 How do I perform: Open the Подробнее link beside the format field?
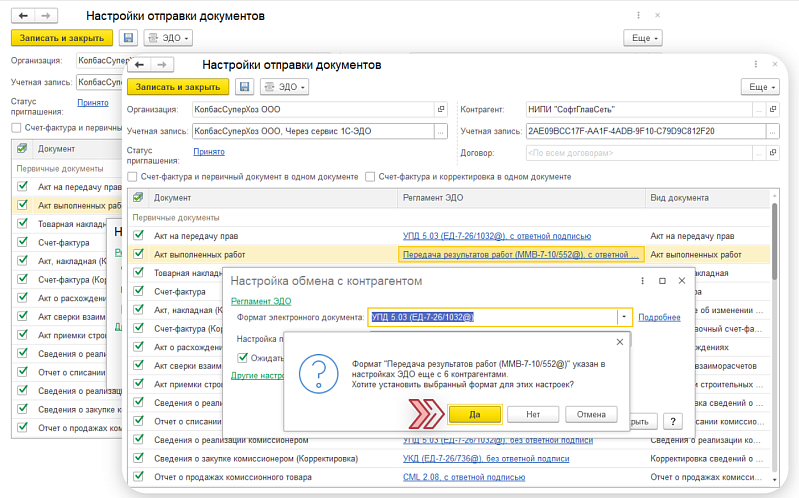pos(659,317)
